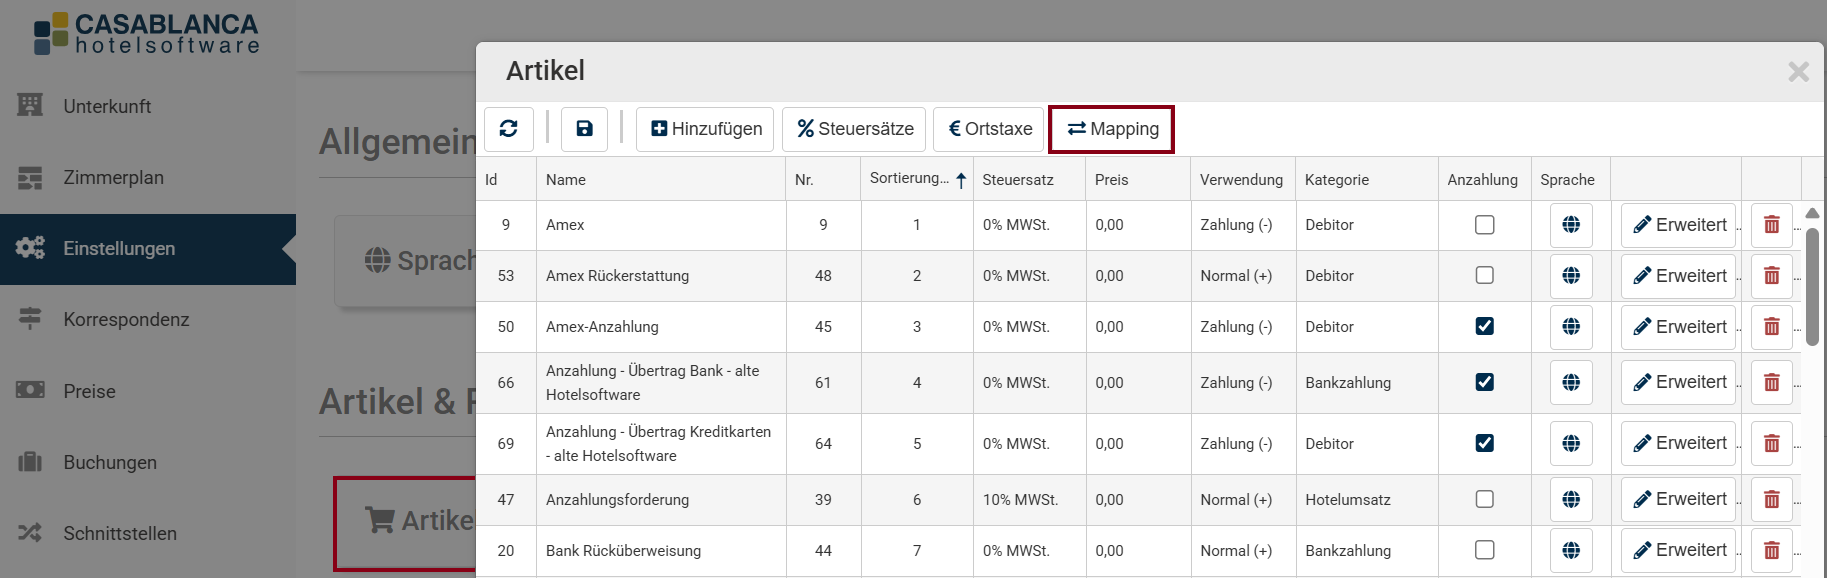Click the refresh icon in Artikel toolbar
The width and height of the screenshot is (1827, 578).
tap(508, 129)
